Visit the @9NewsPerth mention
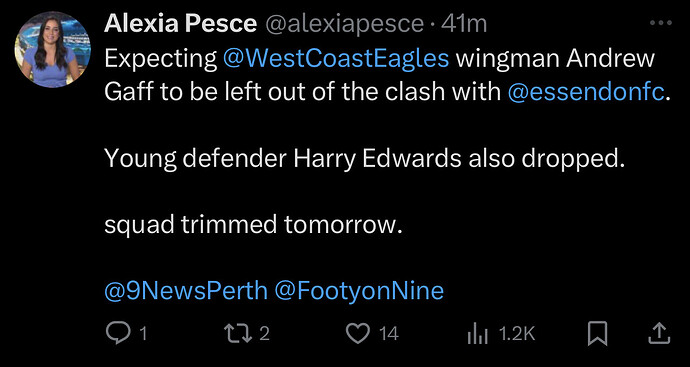690x367 pixels. (186, 291)
